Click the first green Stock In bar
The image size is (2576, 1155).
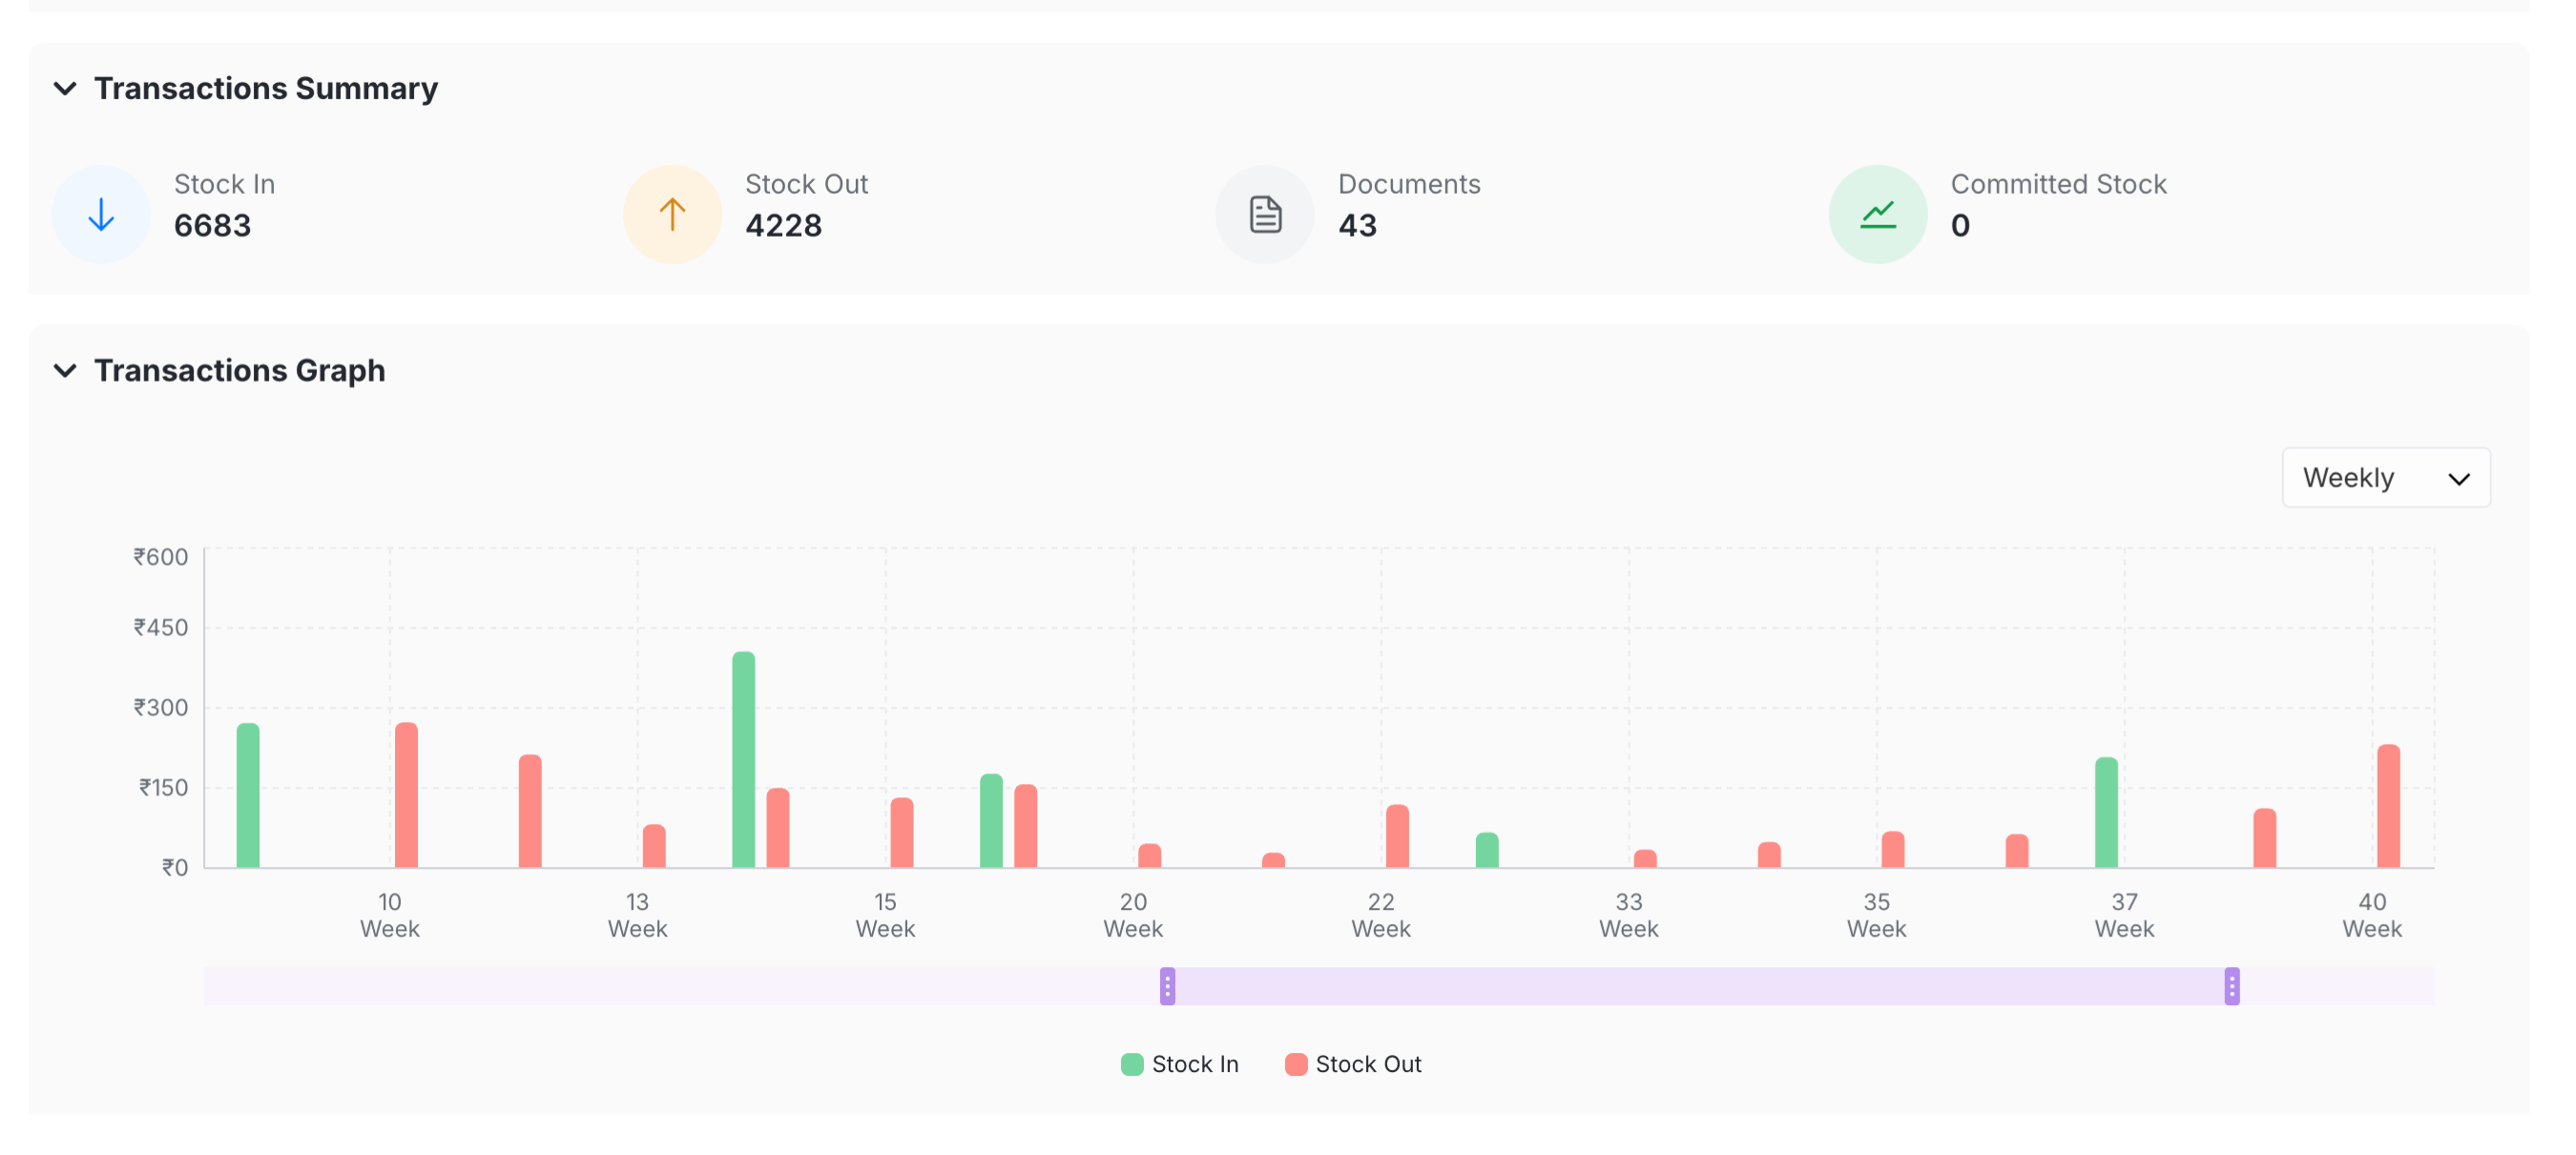(248, 795)
